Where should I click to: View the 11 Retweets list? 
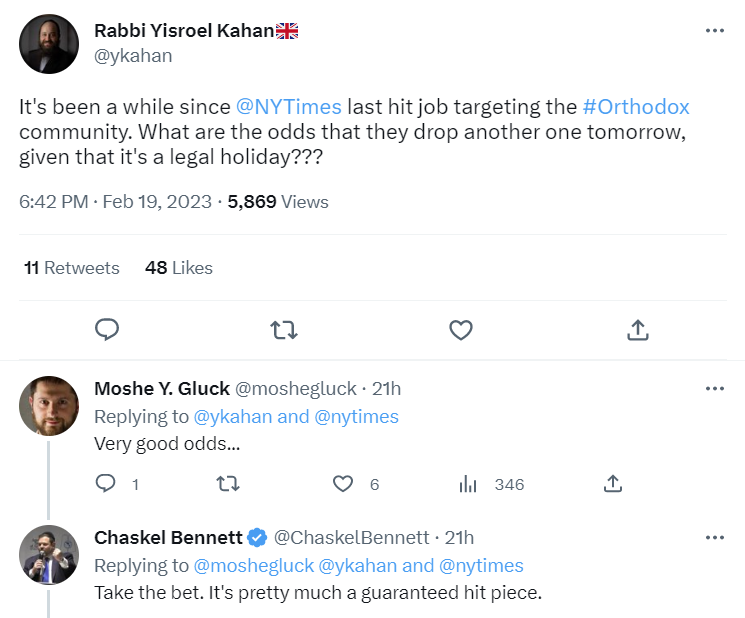(x=71, y=268)
